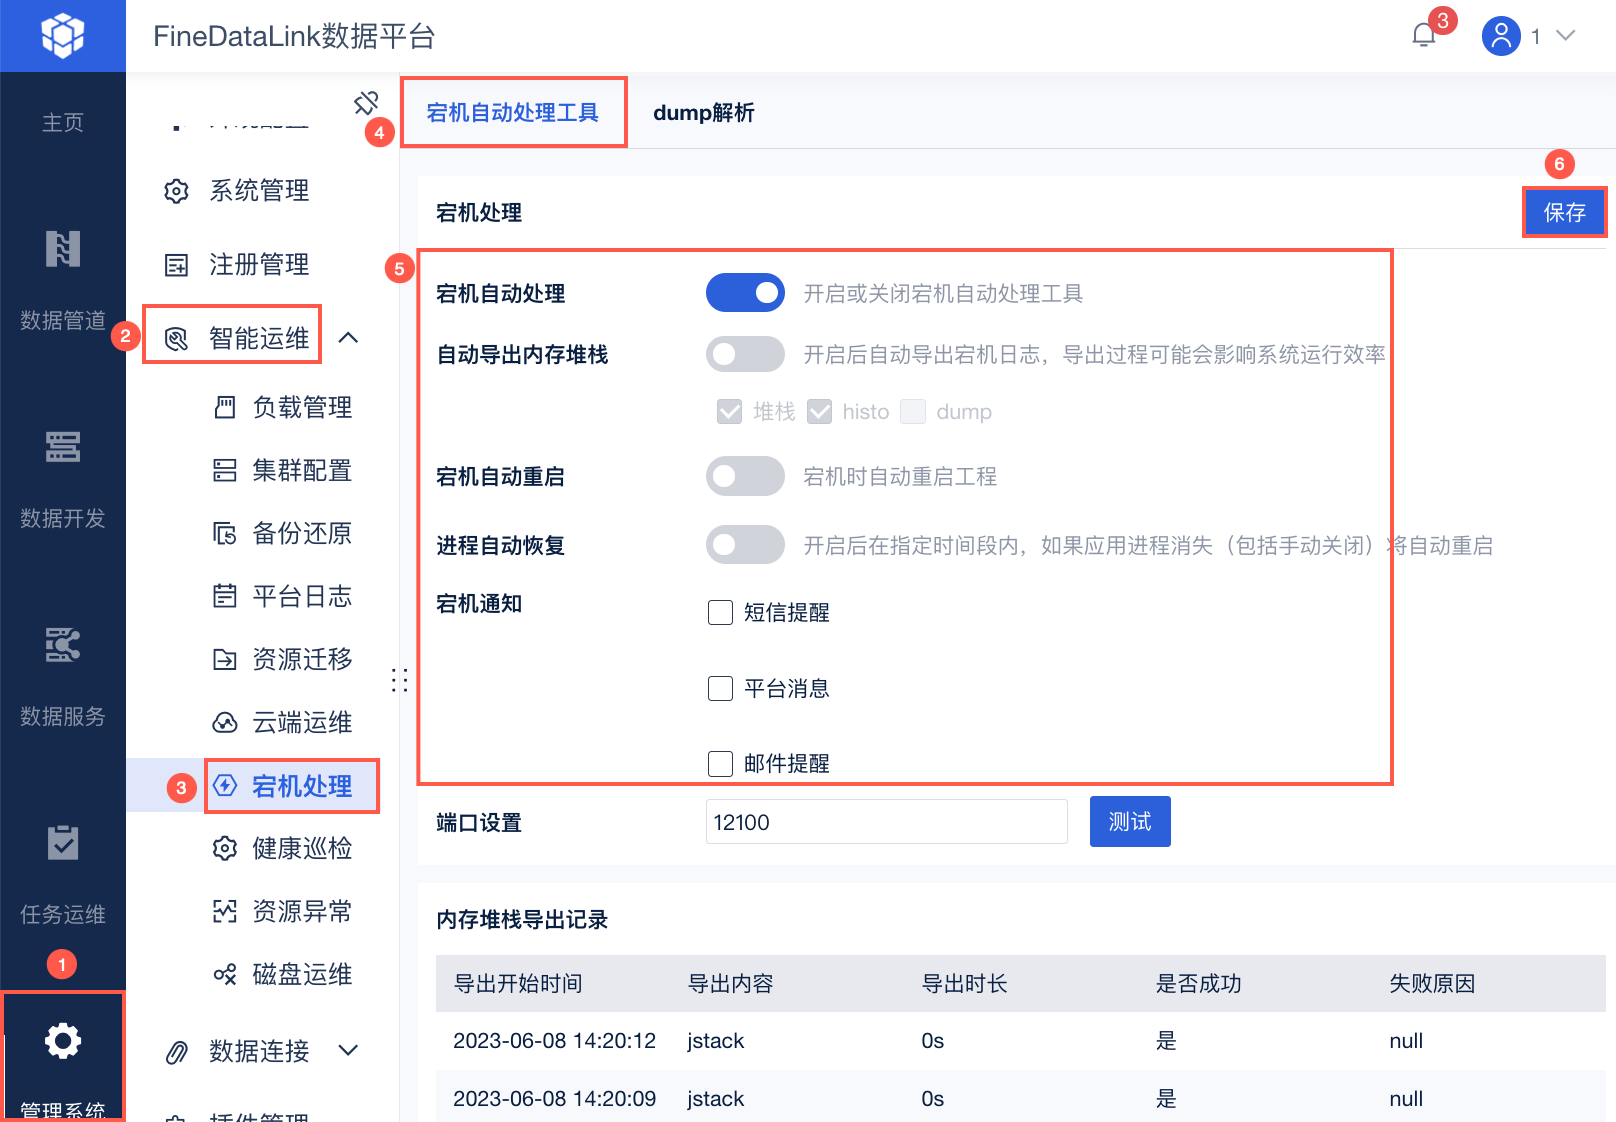
Task: Click the 资源迁移 icon
Action: (x=225, y=659)
